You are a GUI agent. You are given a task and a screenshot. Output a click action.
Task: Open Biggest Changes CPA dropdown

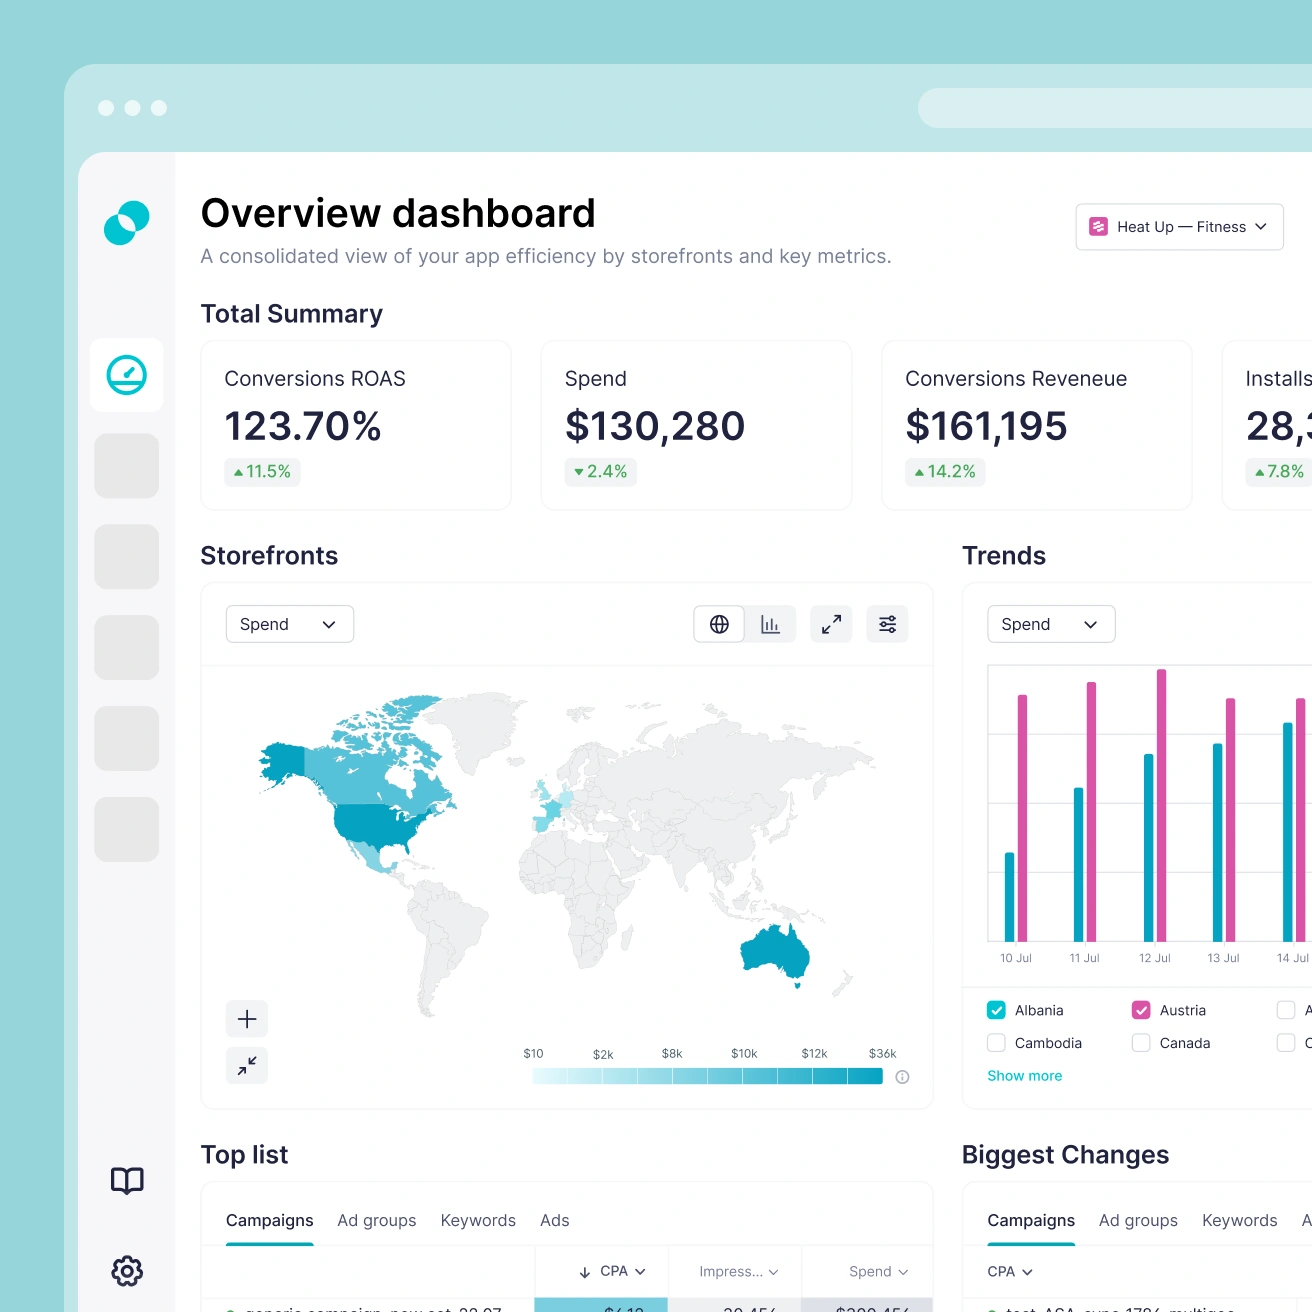pyautogui.click(x=1010, y=1272)
